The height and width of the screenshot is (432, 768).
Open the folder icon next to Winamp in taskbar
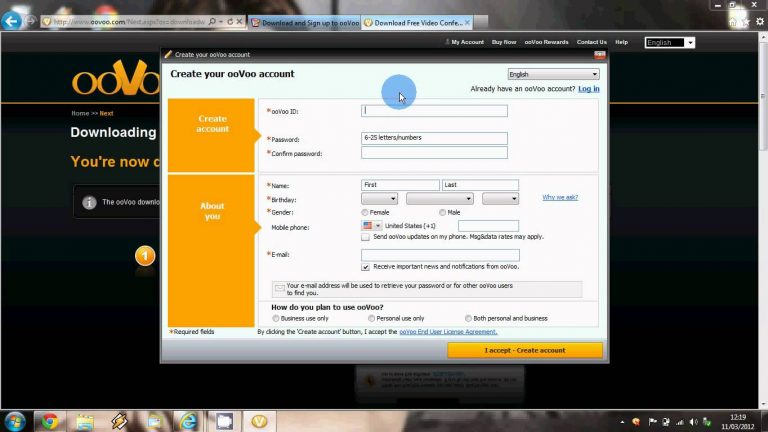pyautogui.click(x=154, y=421)
